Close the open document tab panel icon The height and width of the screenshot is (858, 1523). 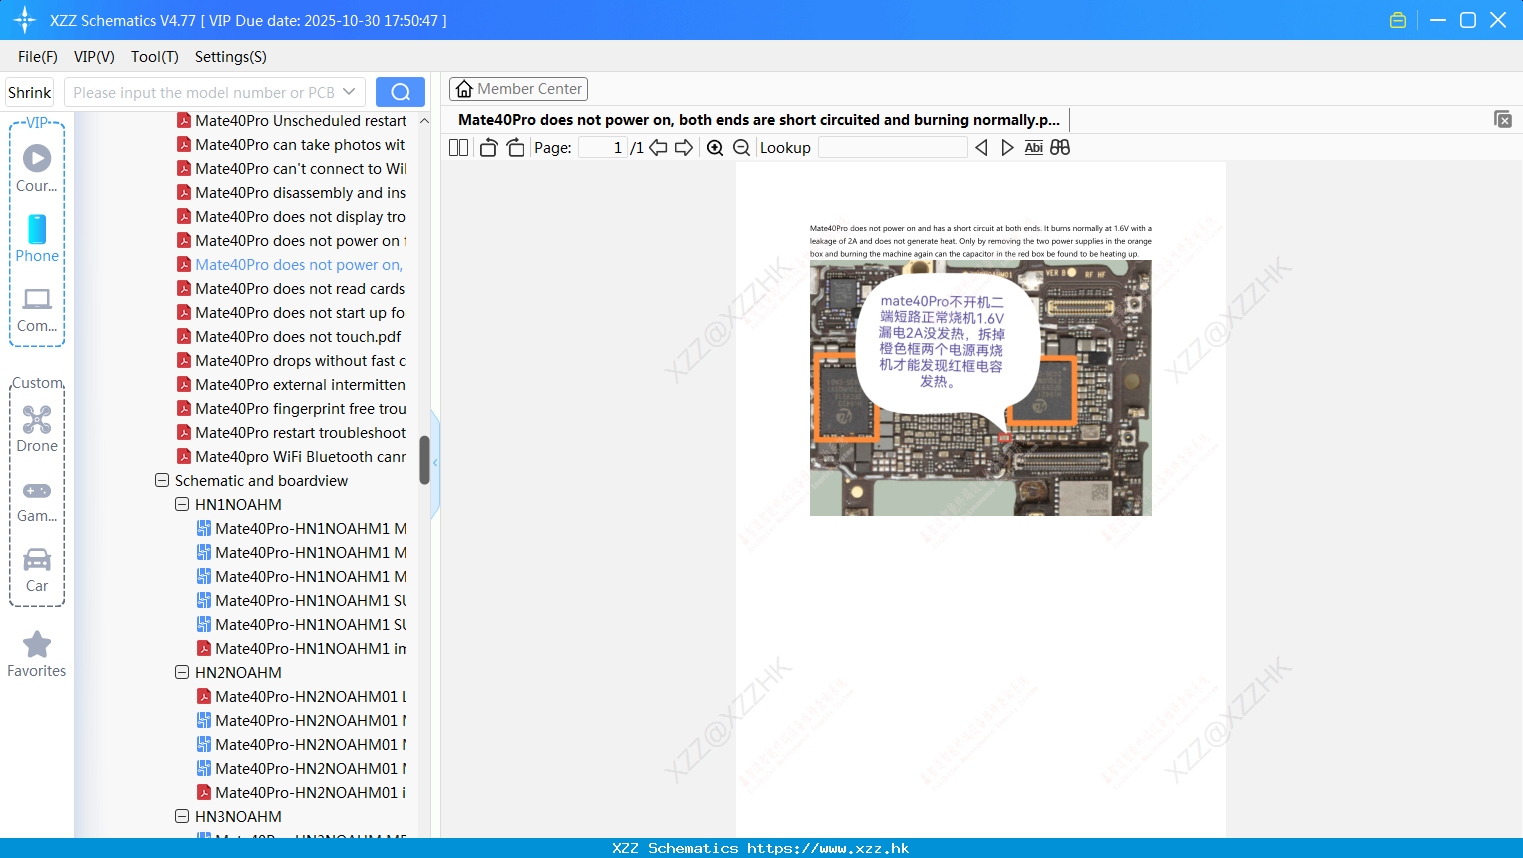click(x=1503, y=119)
